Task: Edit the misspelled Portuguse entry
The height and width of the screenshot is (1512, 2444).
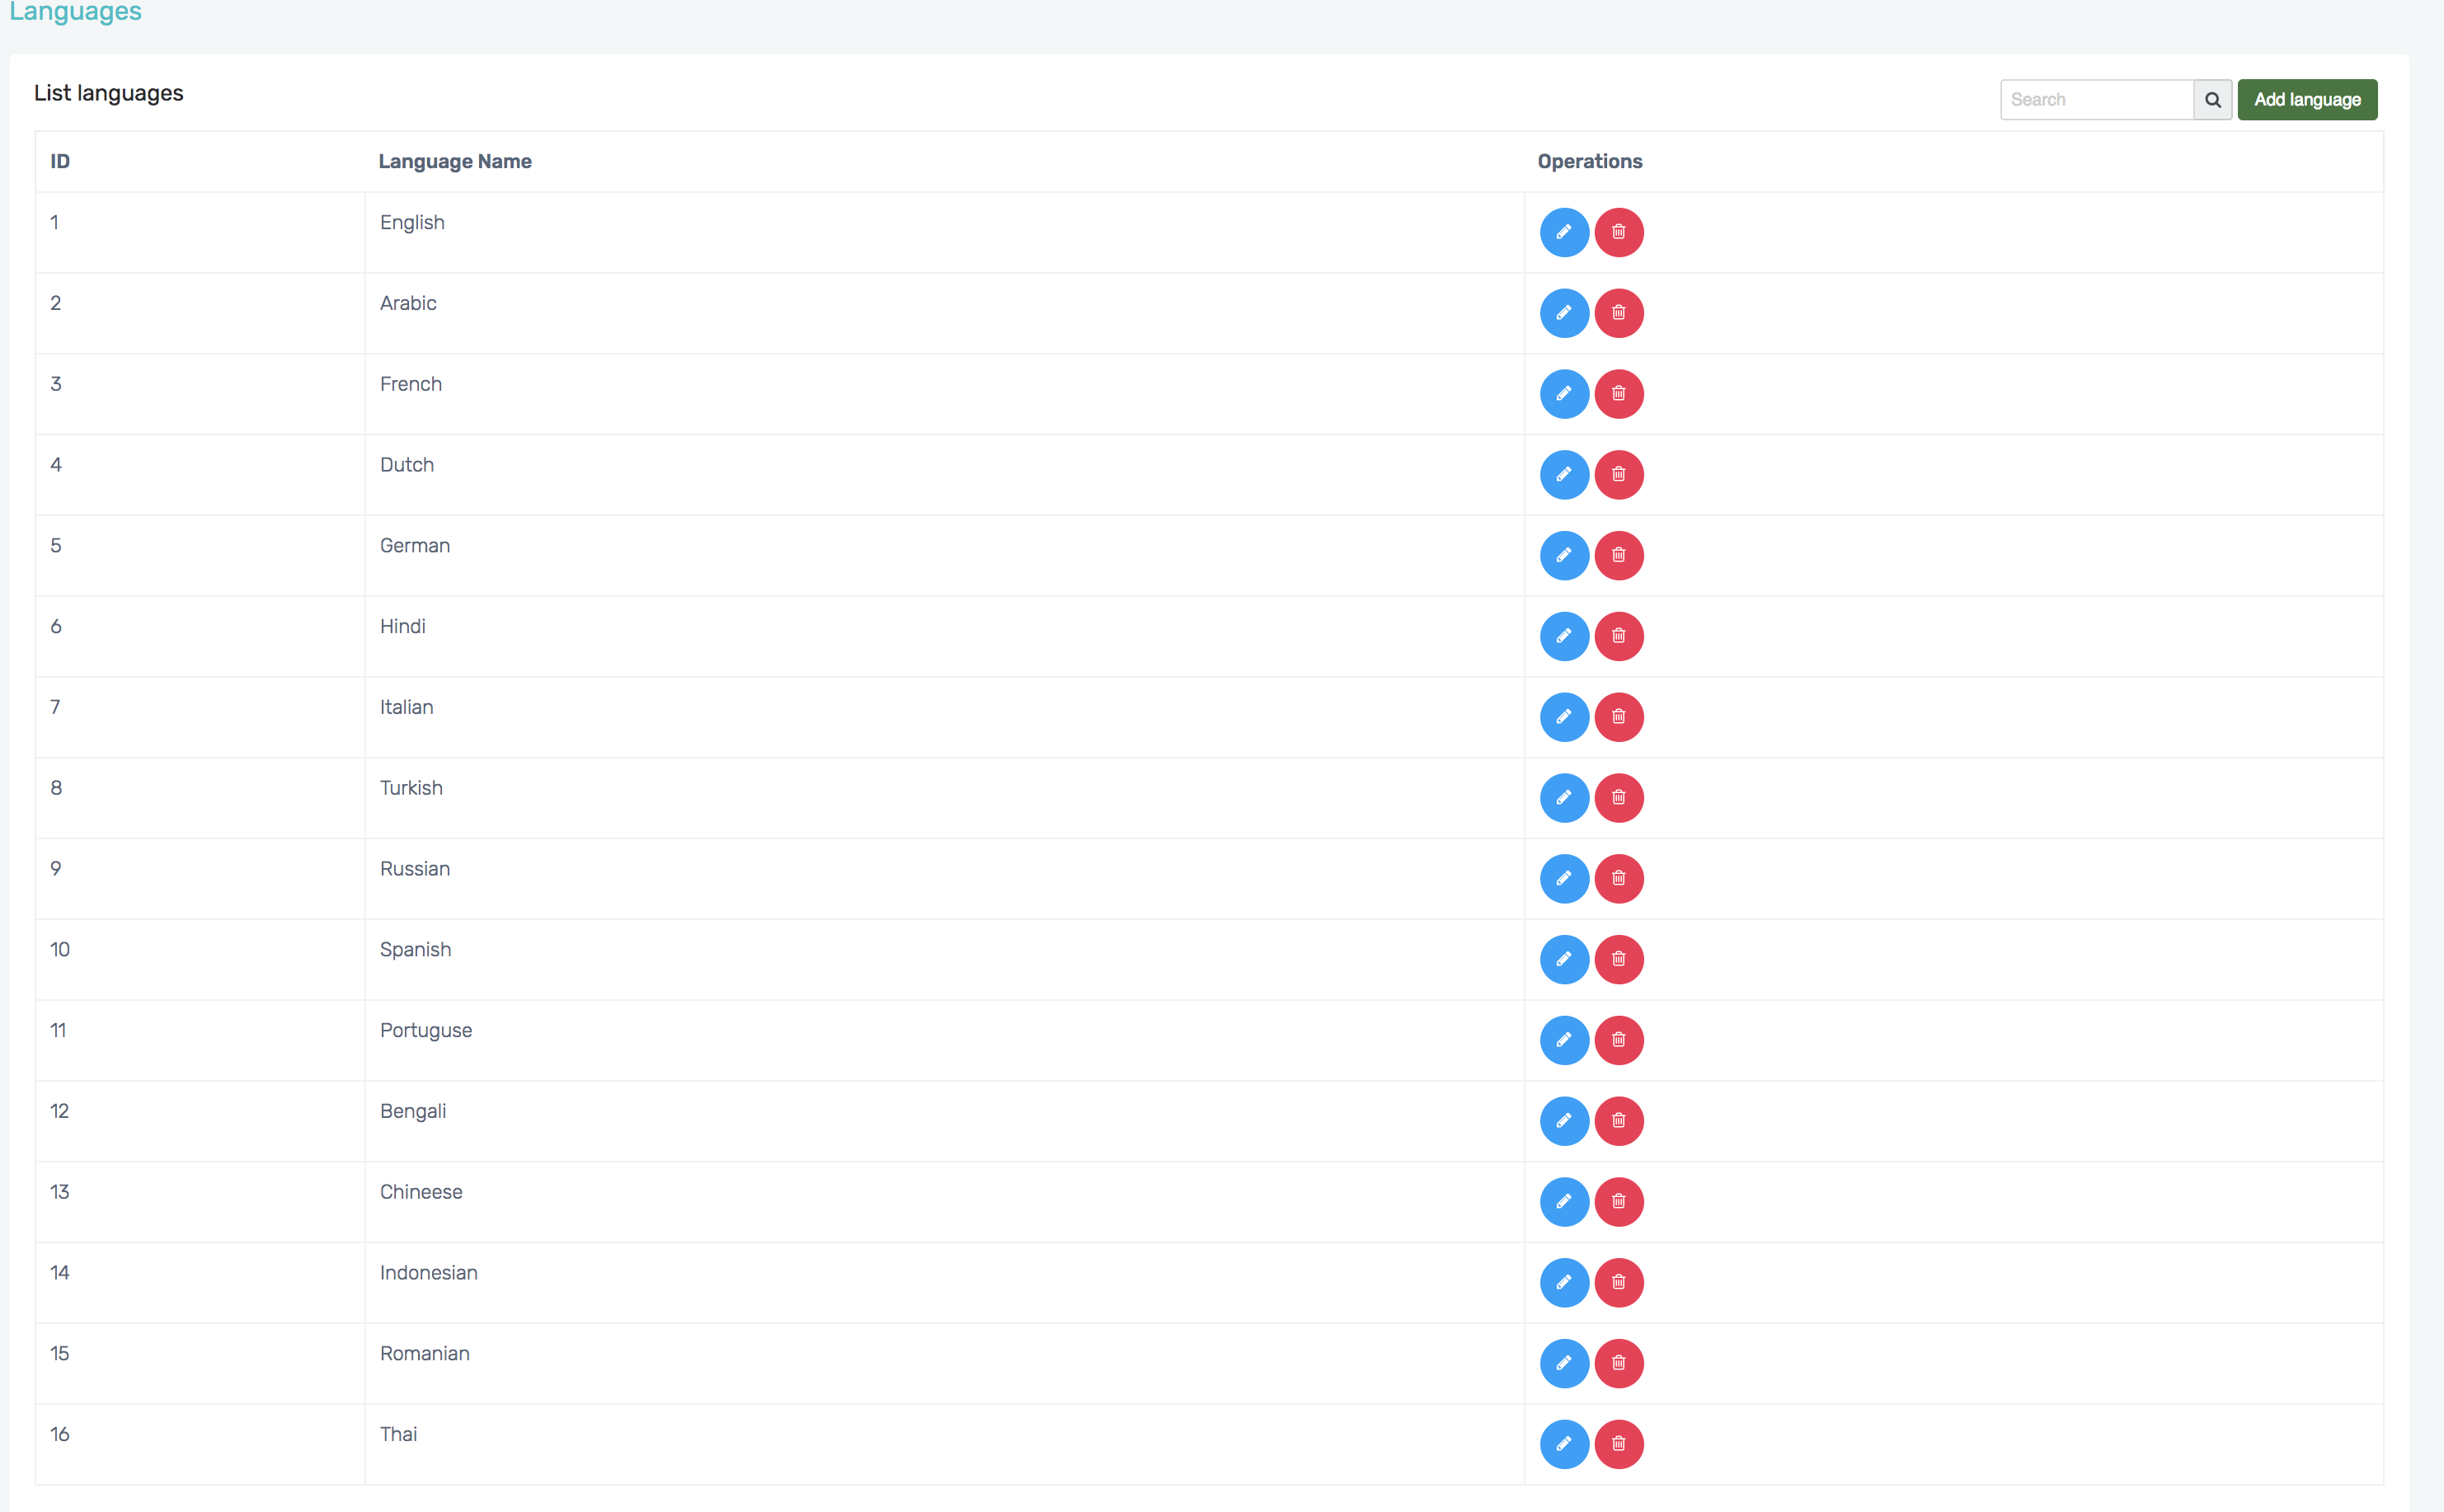Action: [x=1564, y=1040]
